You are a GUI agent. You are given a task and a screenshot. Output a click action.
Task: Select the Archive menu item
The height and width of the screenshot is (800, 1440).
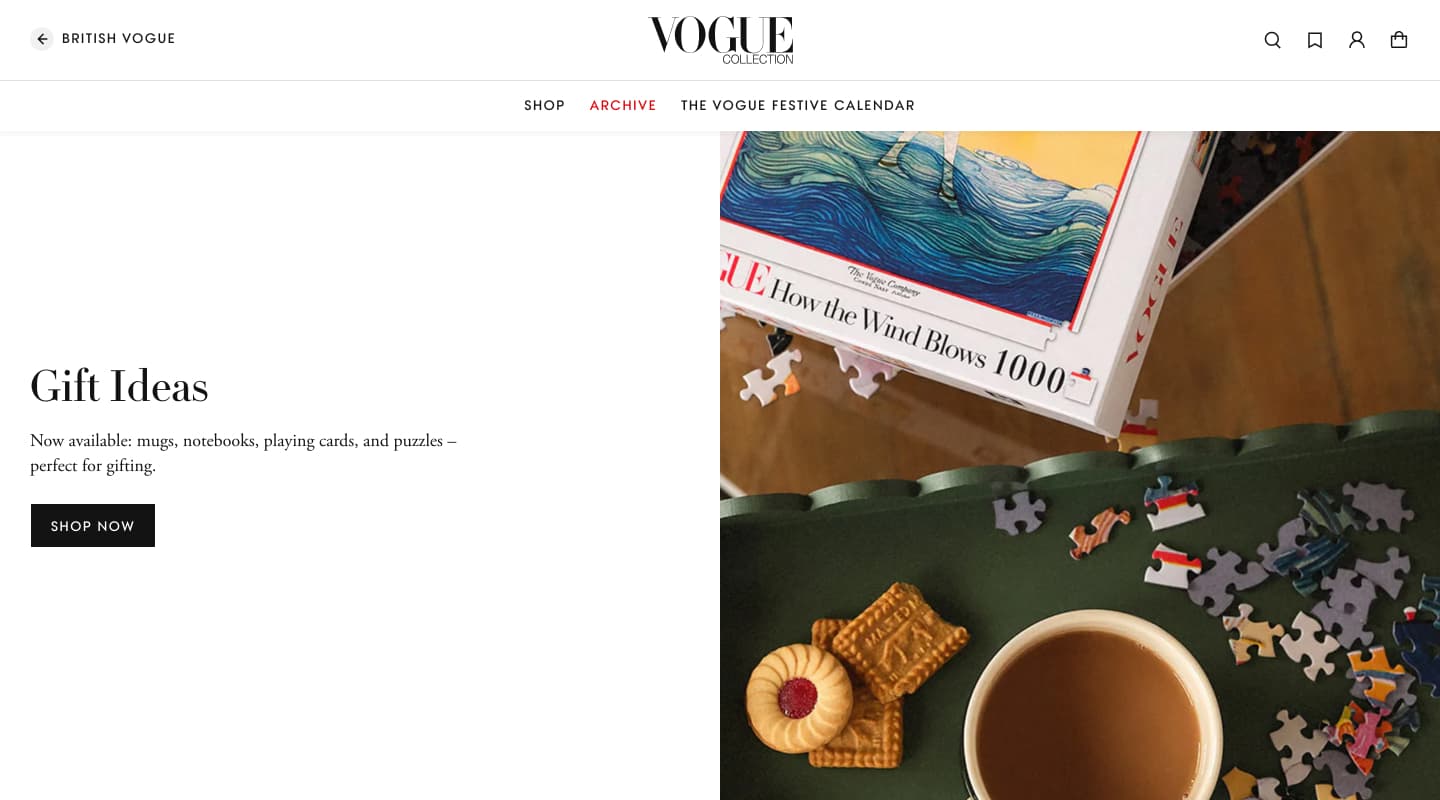click(623, 105)
